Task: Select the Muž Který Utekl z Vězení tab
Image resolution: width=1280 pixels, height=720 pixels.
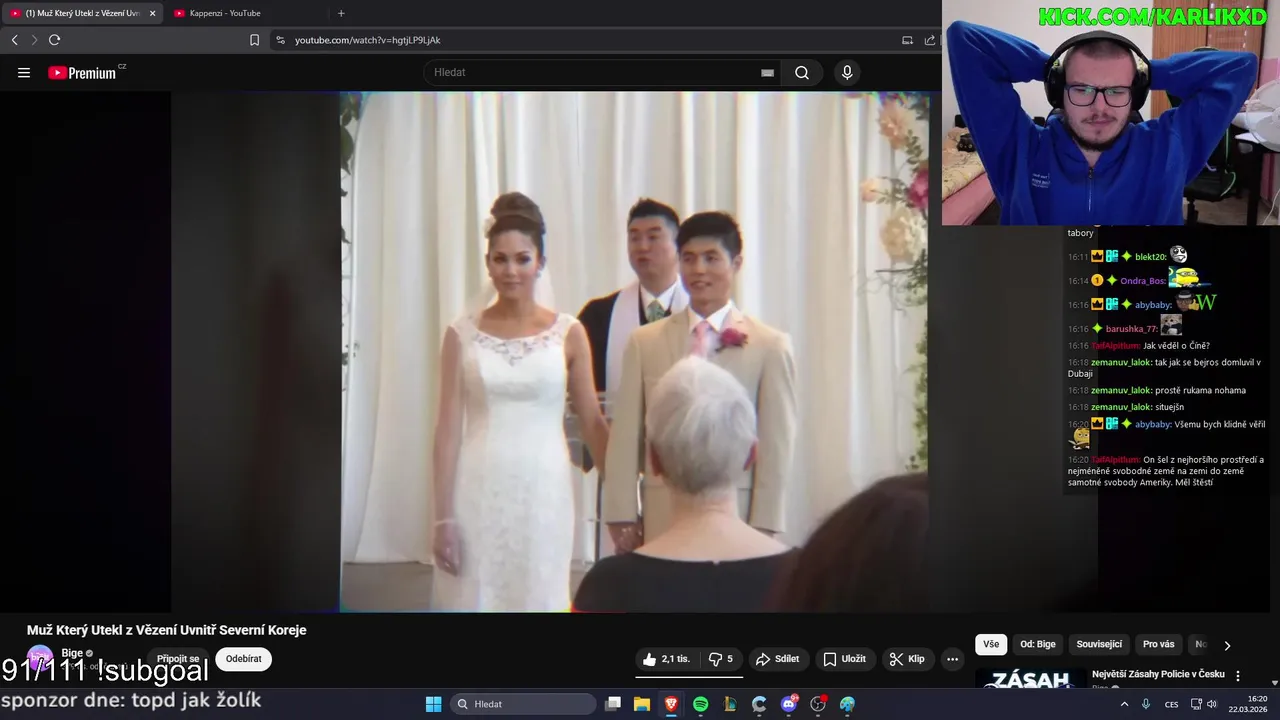Action: 82,13
